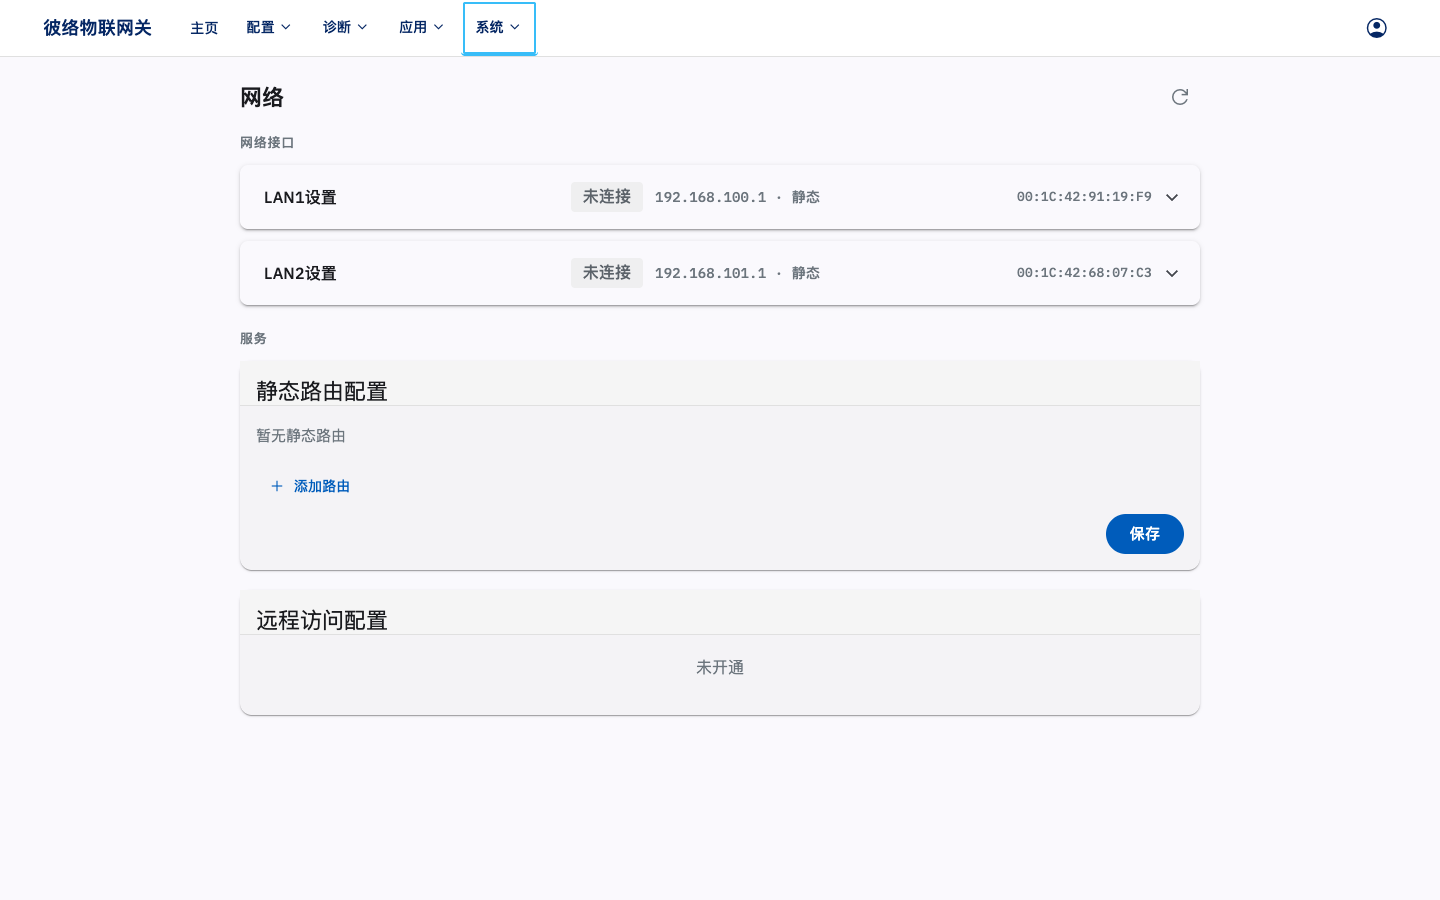Image resolution: width=1440 pixels, height=900 pixels.
Task: Go to the 主页 nav item
Action: point(204,28)
